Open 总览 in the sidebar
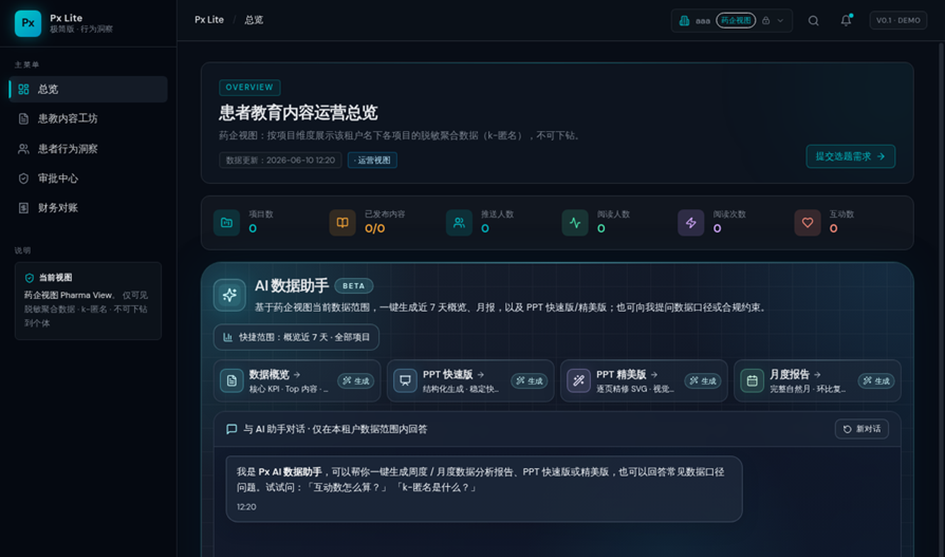Screen dimensions: 945x557 (x=88, y=89)
